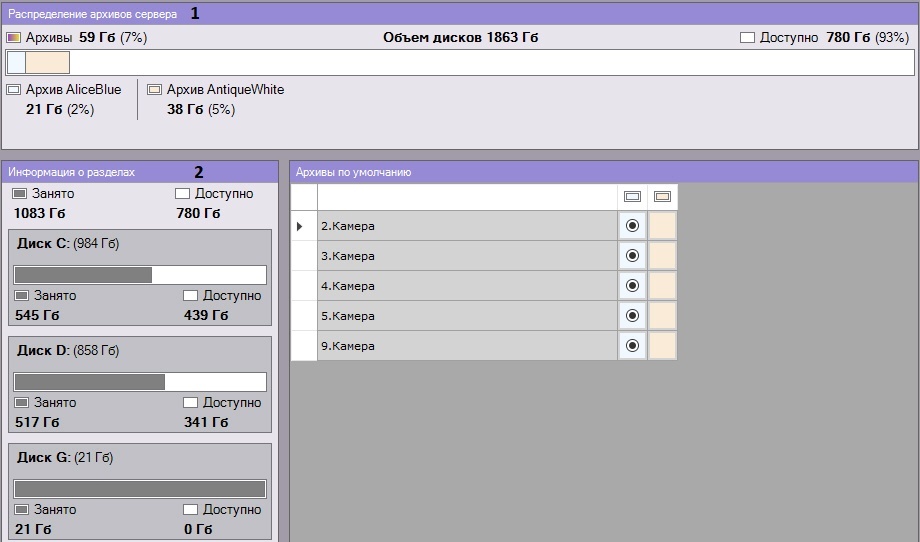Click the AntiqueWhite archive column header icon
This screenshot has width=920, height=542.
[x=662, y=197]
